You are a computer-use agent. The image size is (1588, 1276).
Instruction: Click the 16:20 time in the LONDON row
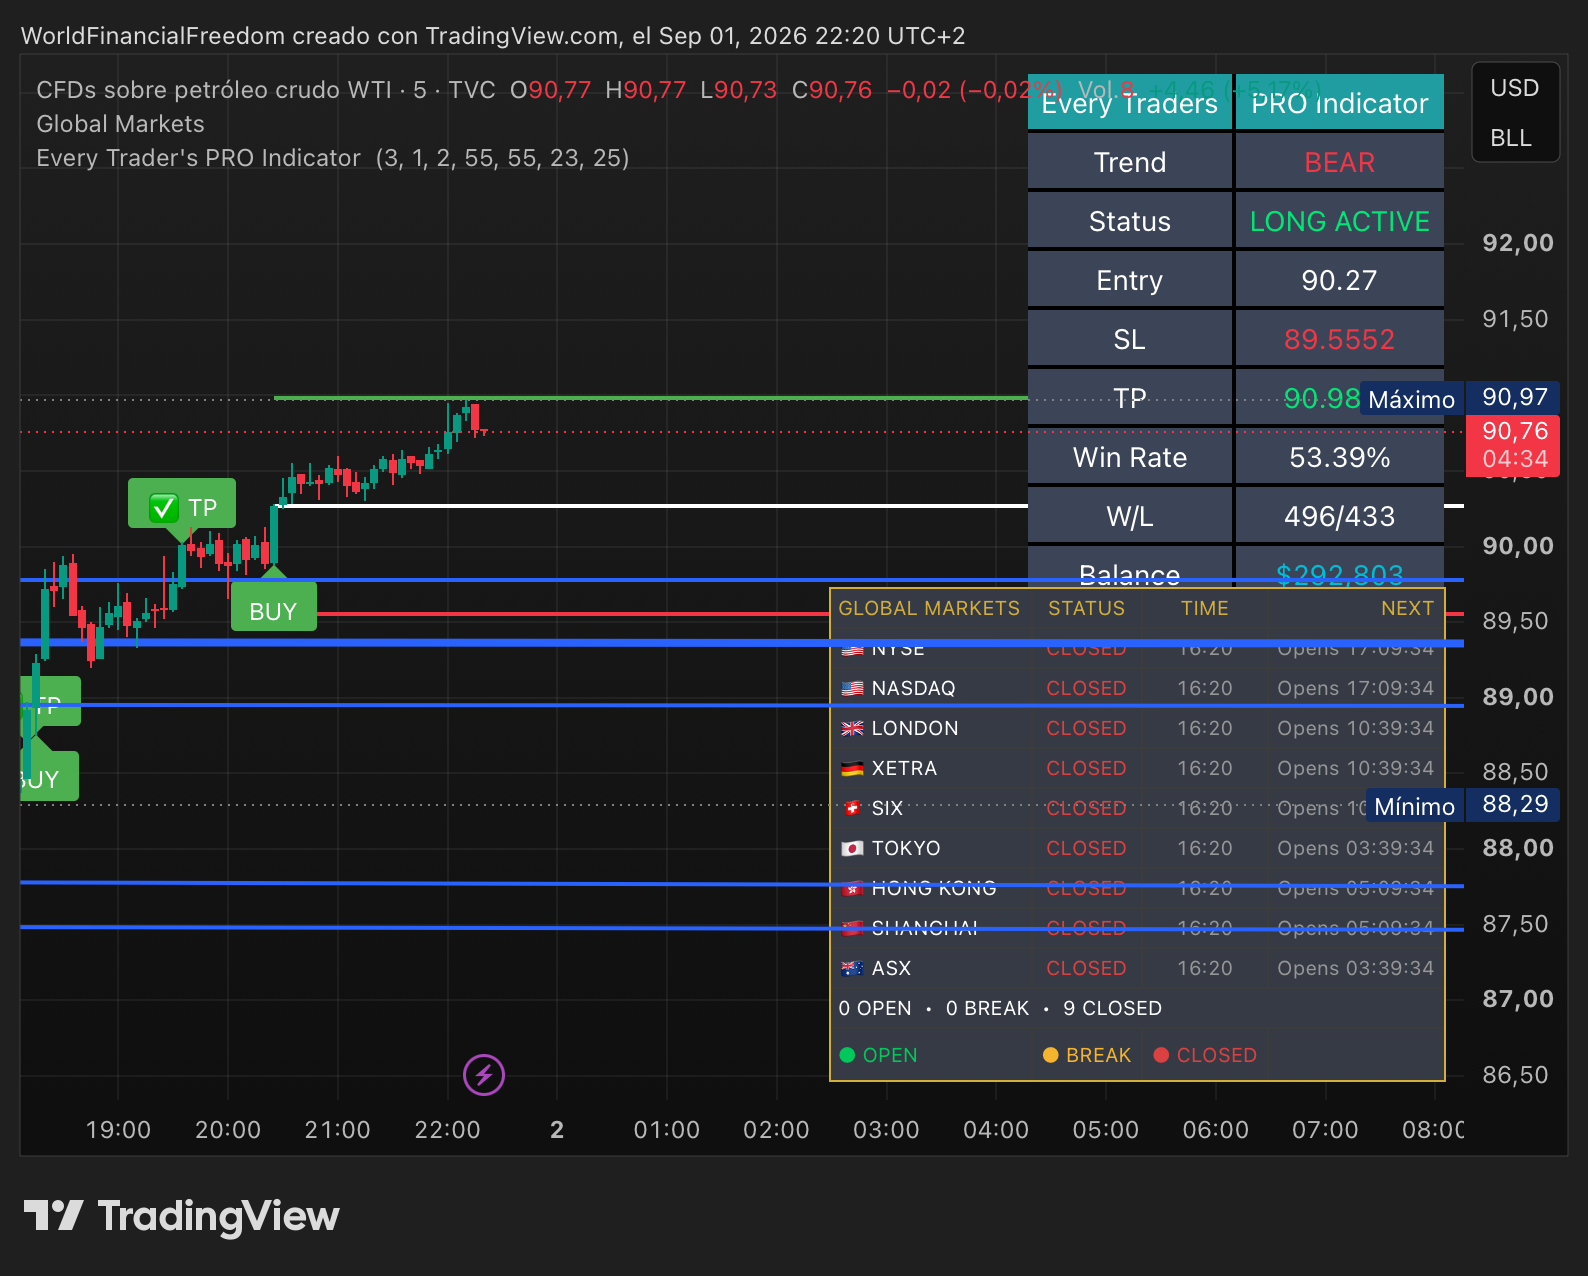pyautogui.click(x=1205, y=728)
